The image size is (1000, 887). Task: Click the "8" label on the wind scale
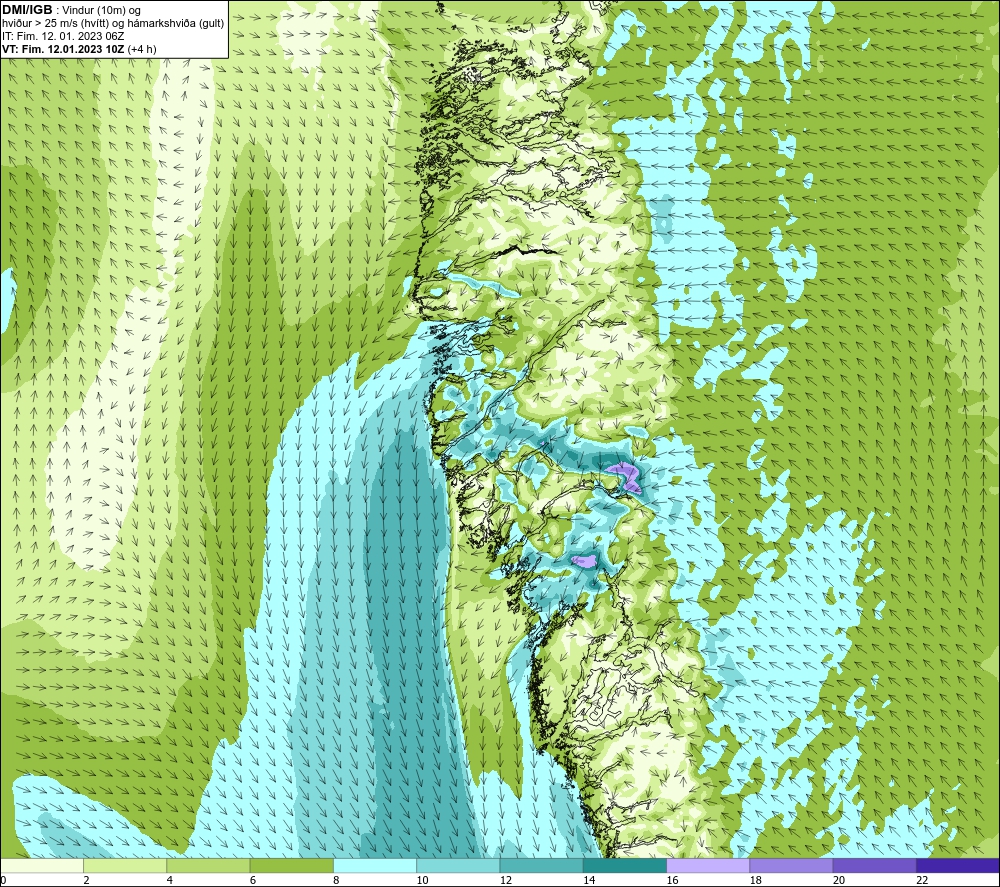pos(336,880)
